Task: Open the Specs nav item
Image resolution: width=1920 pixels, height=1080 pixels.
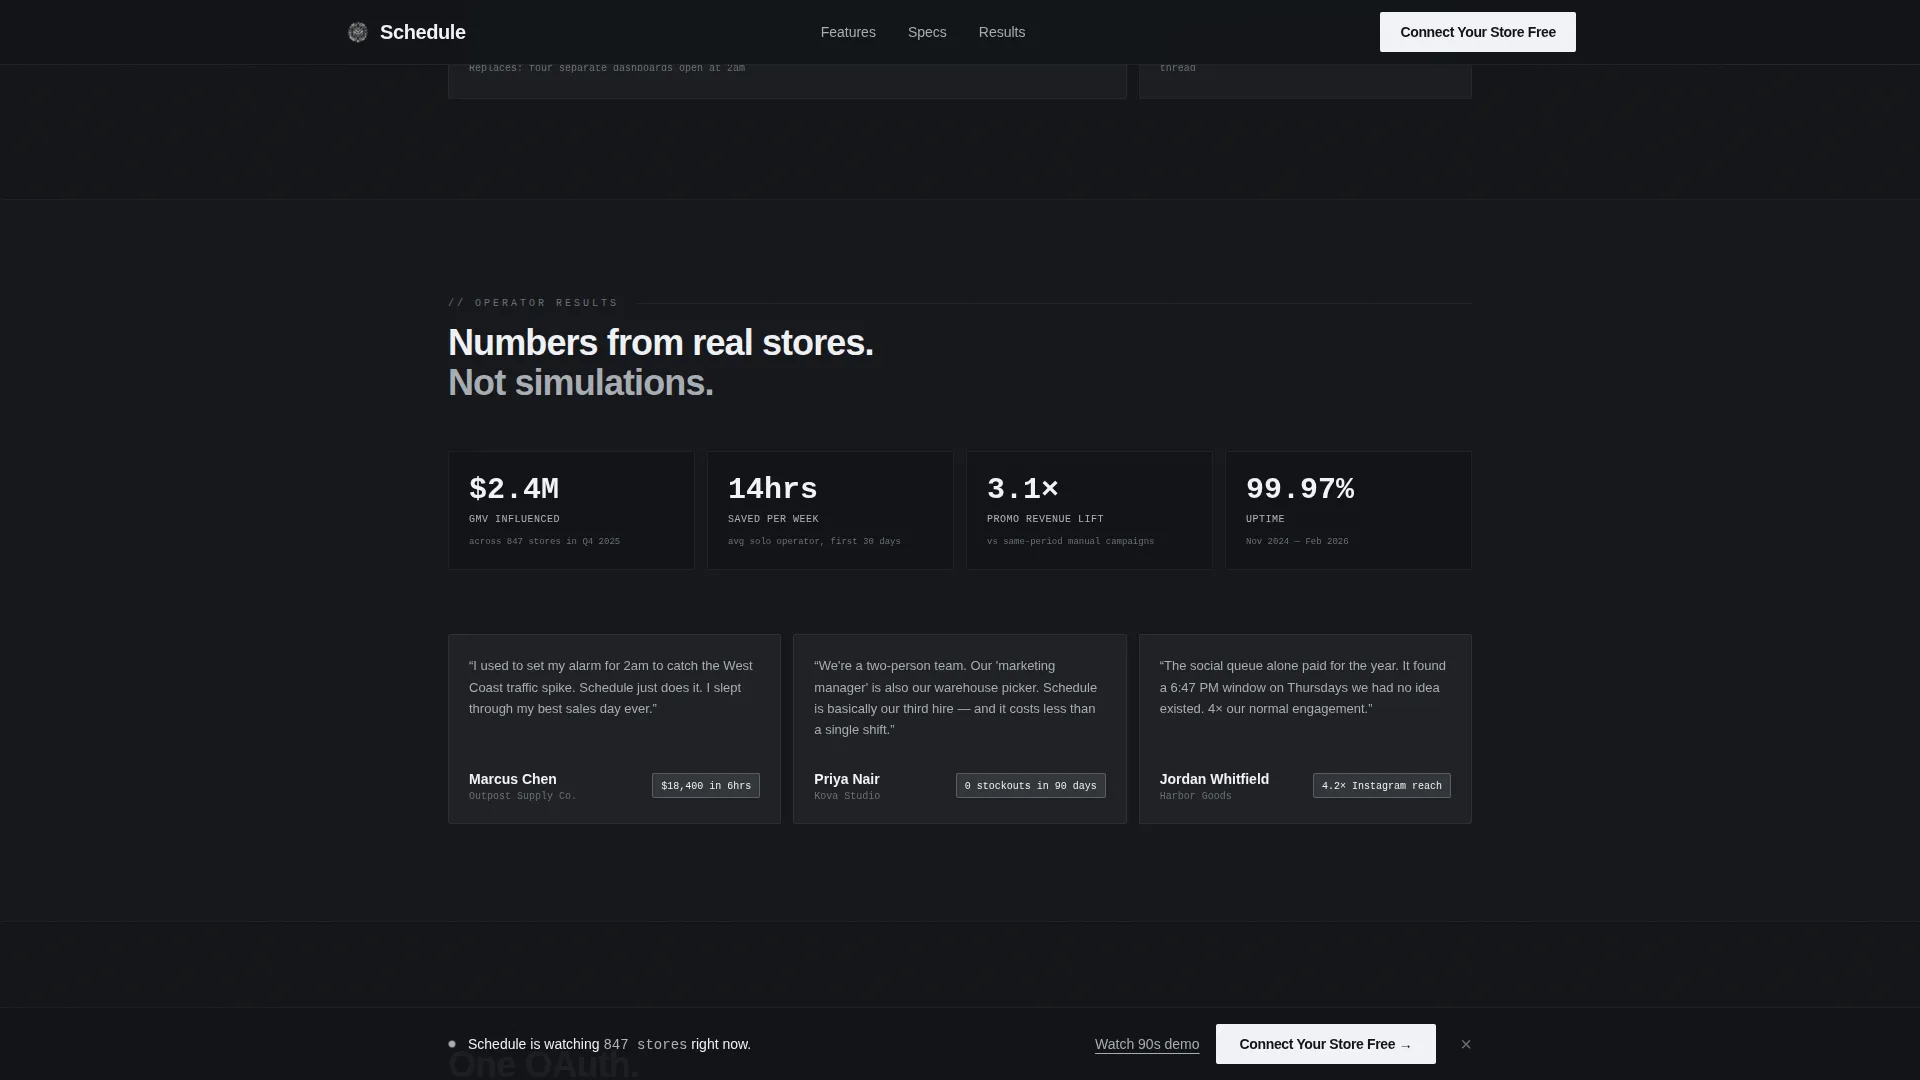Action: pos(927,32)
